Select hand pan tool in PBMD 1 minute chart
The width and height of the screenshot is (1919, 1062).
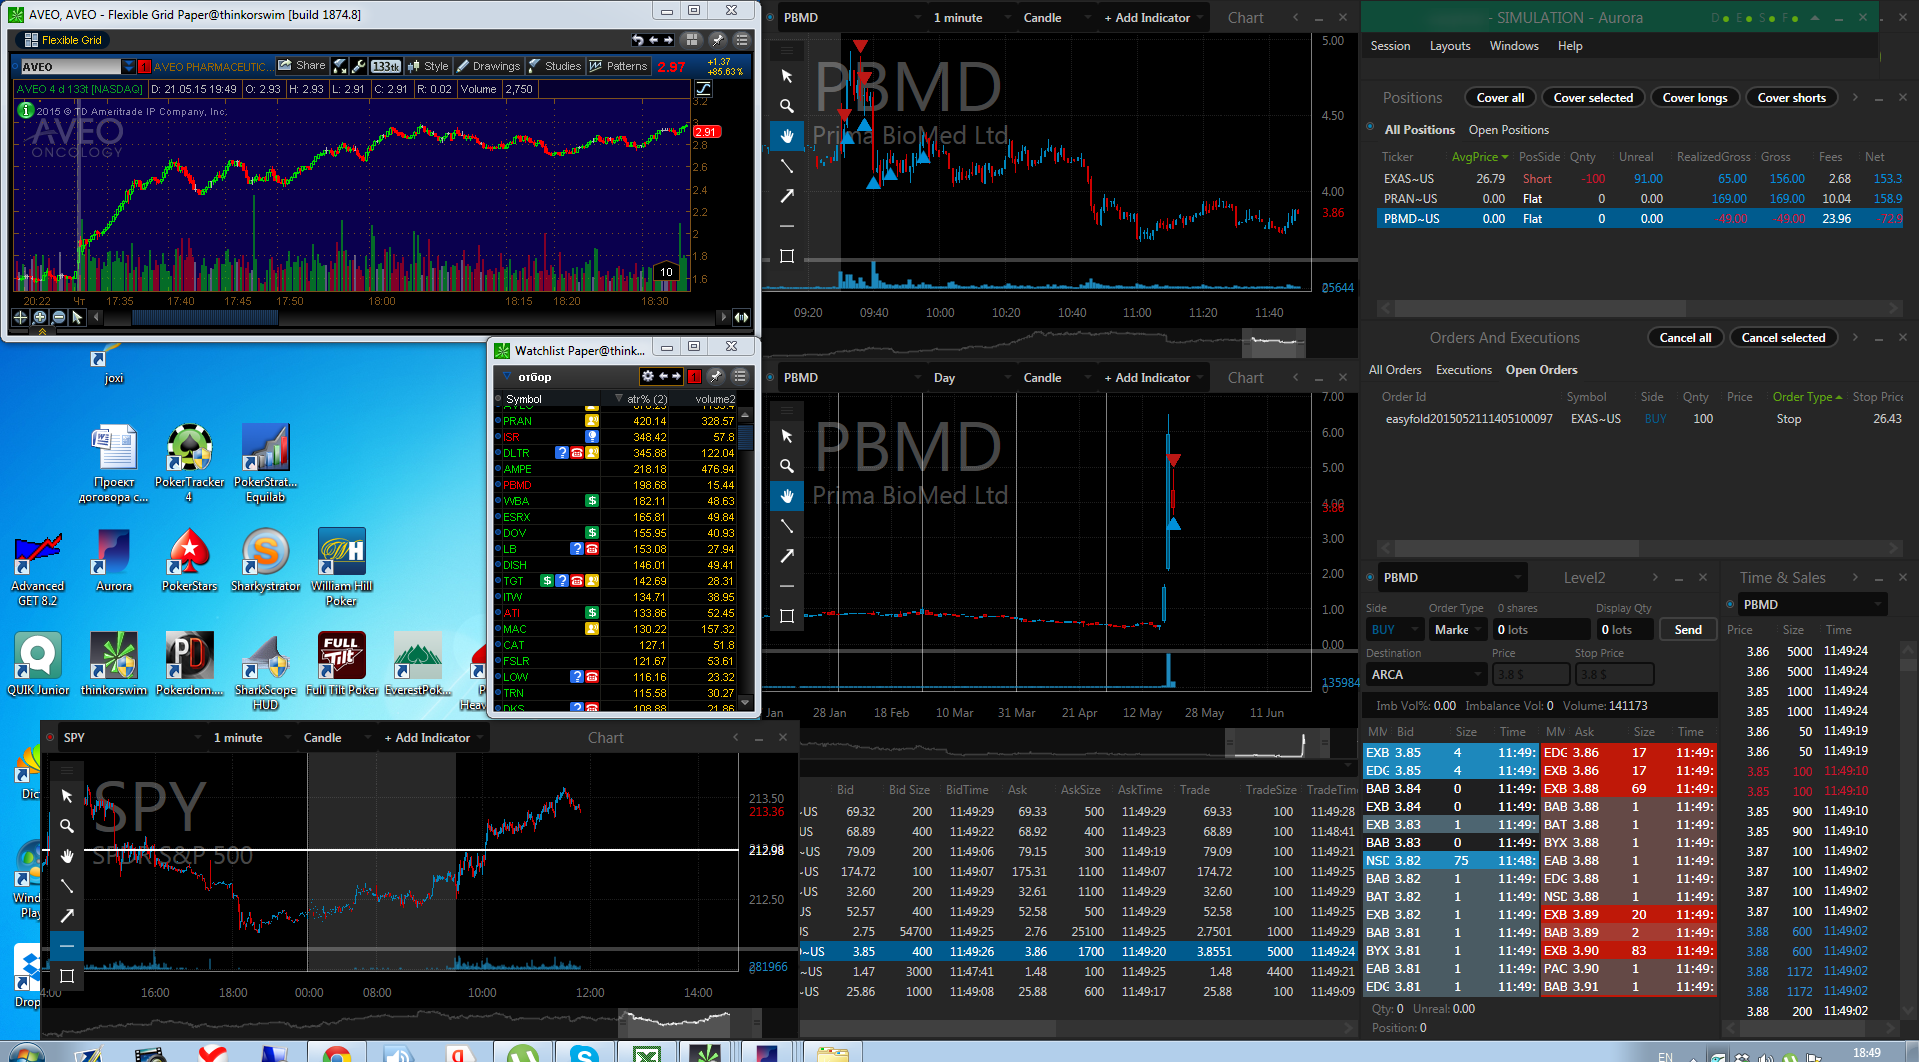pos(787,136)
